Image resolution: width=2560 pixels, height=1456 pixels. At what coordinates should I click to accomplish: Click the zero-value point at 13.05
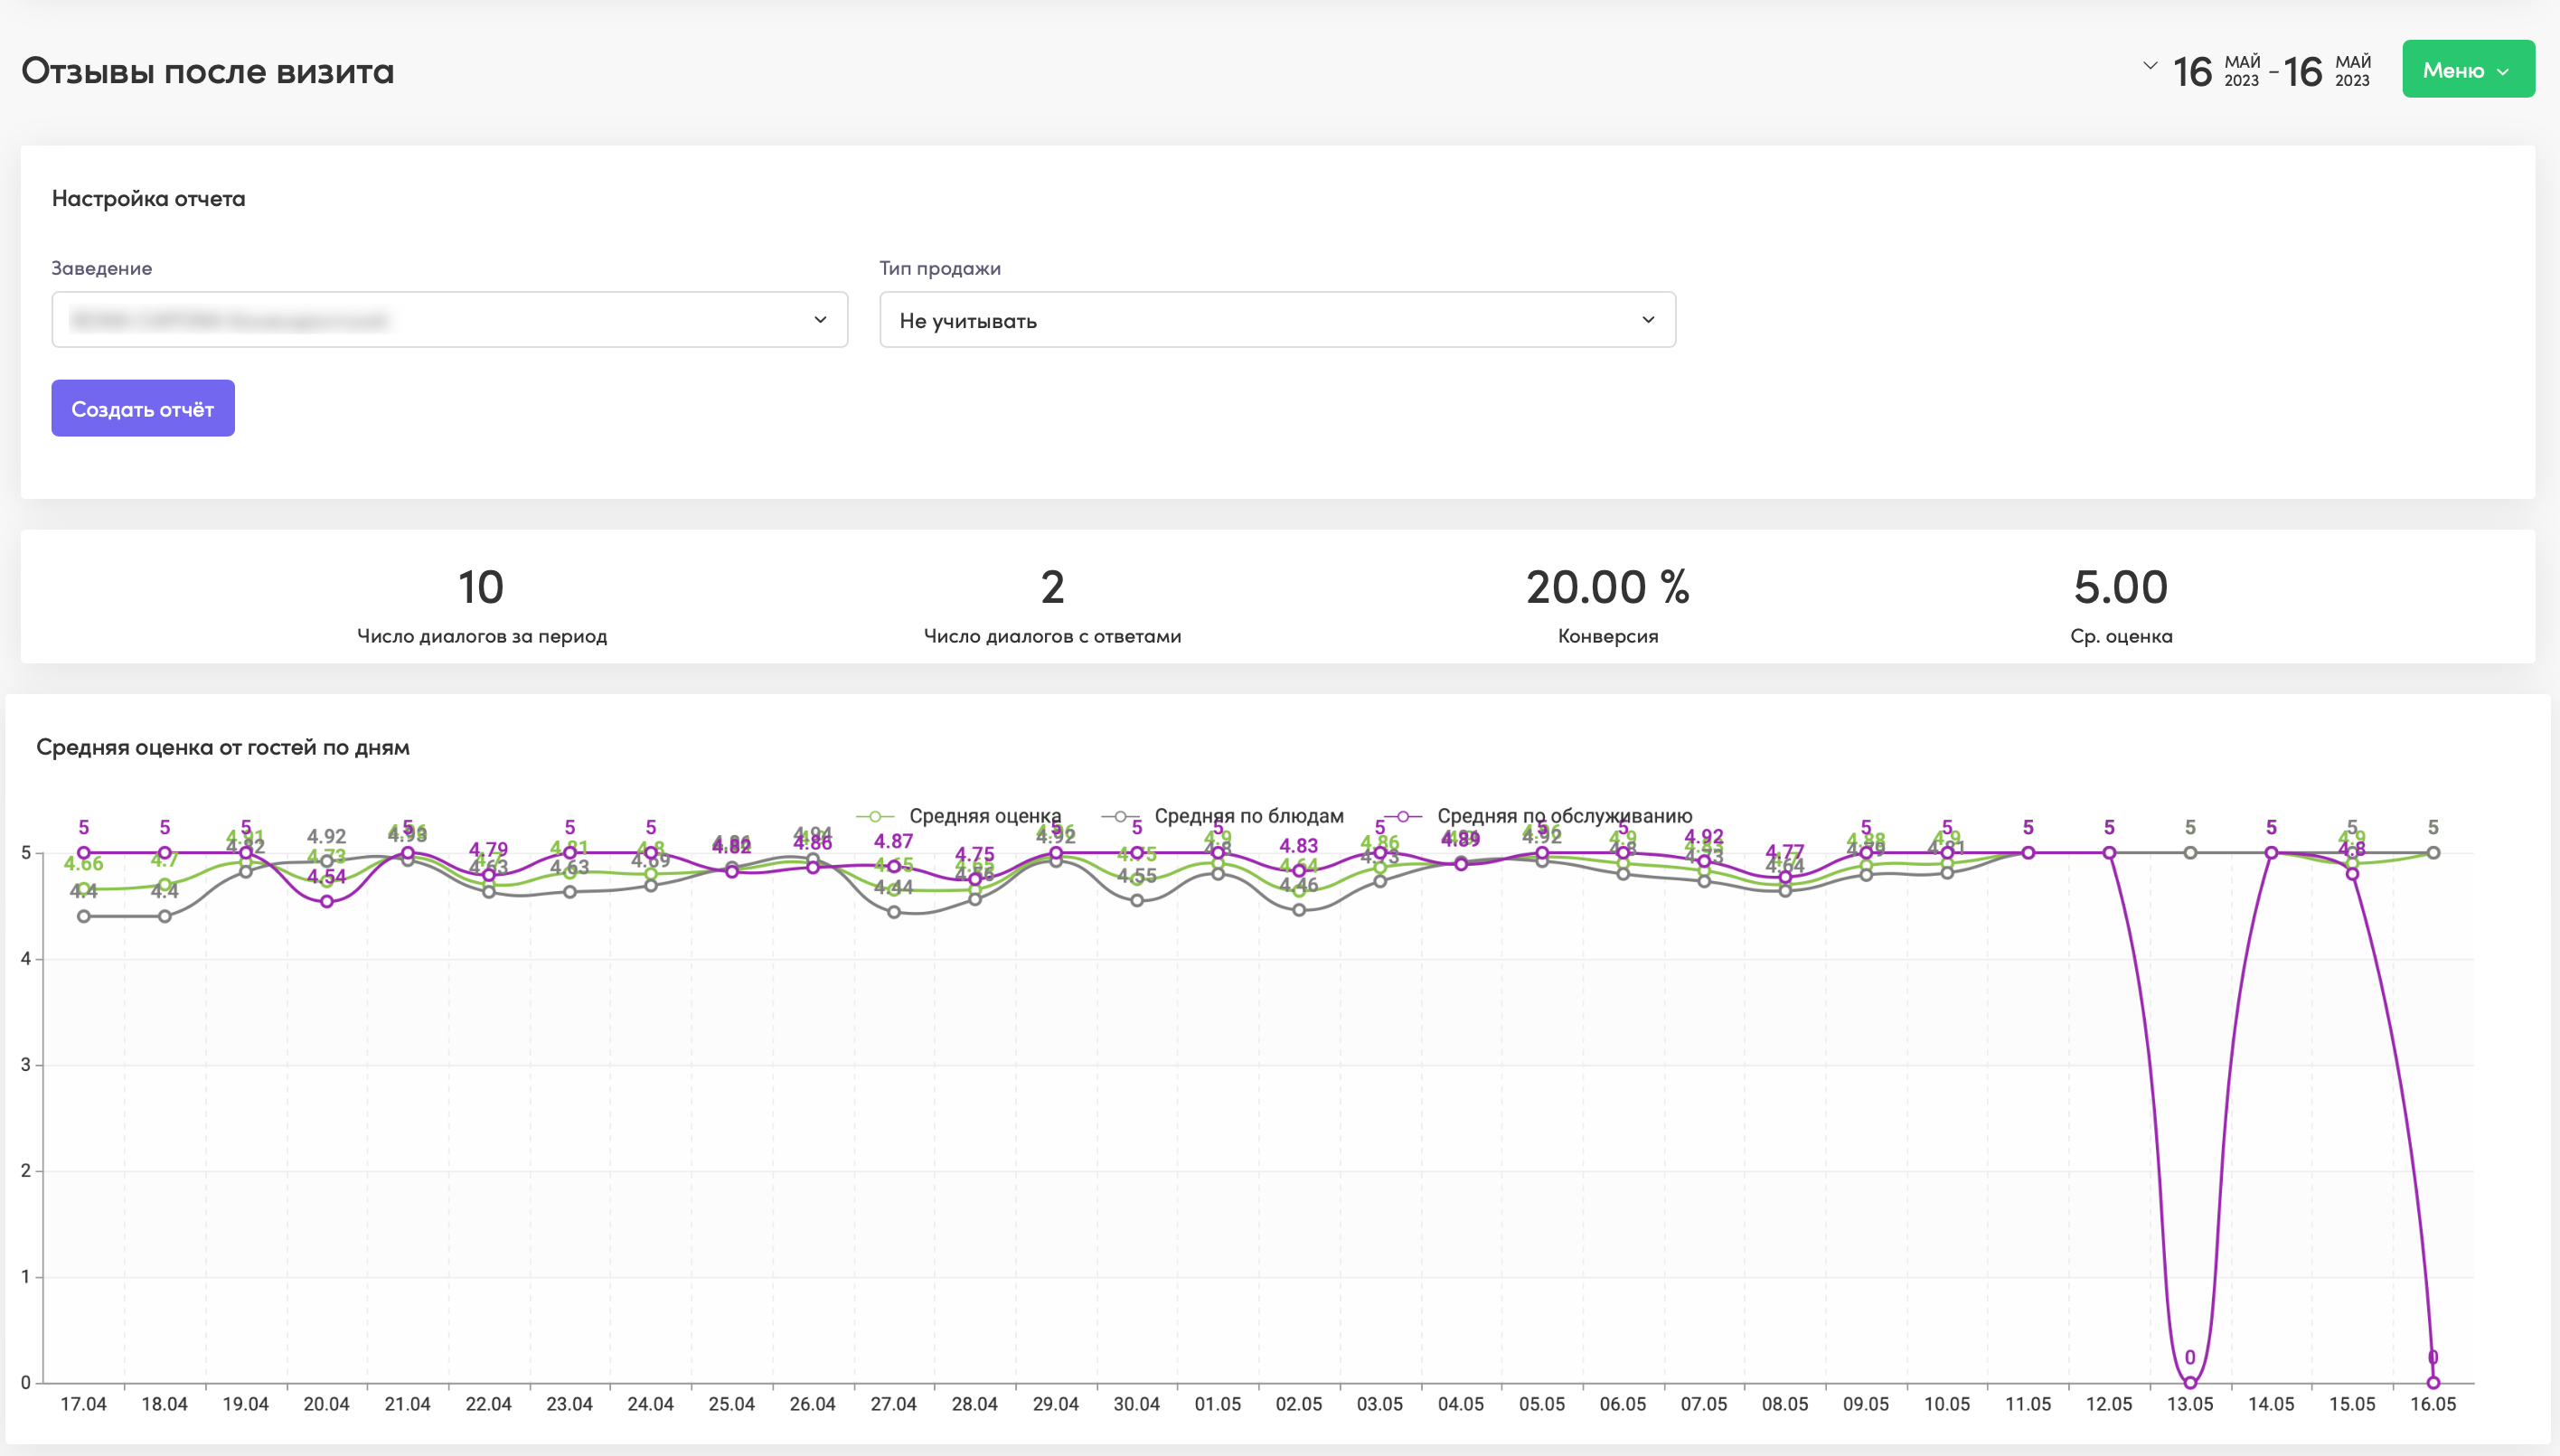2190,1383
